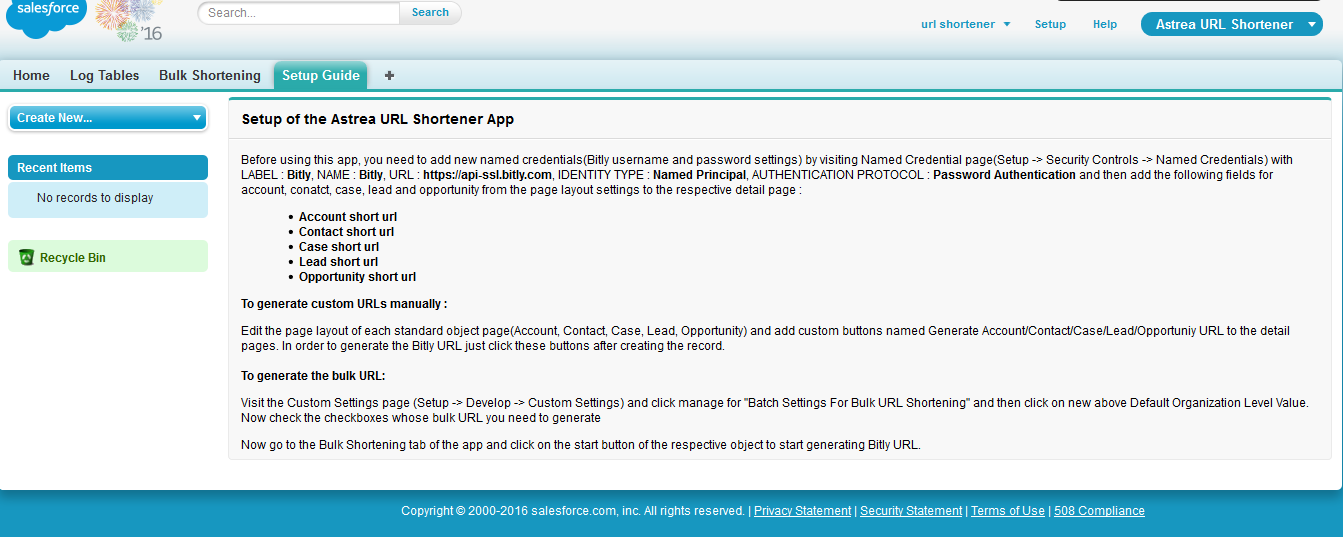1343x537 pixels.
Task: Click the Security Statement footer link
Action: pyautogui.click(x=910, y=511)
